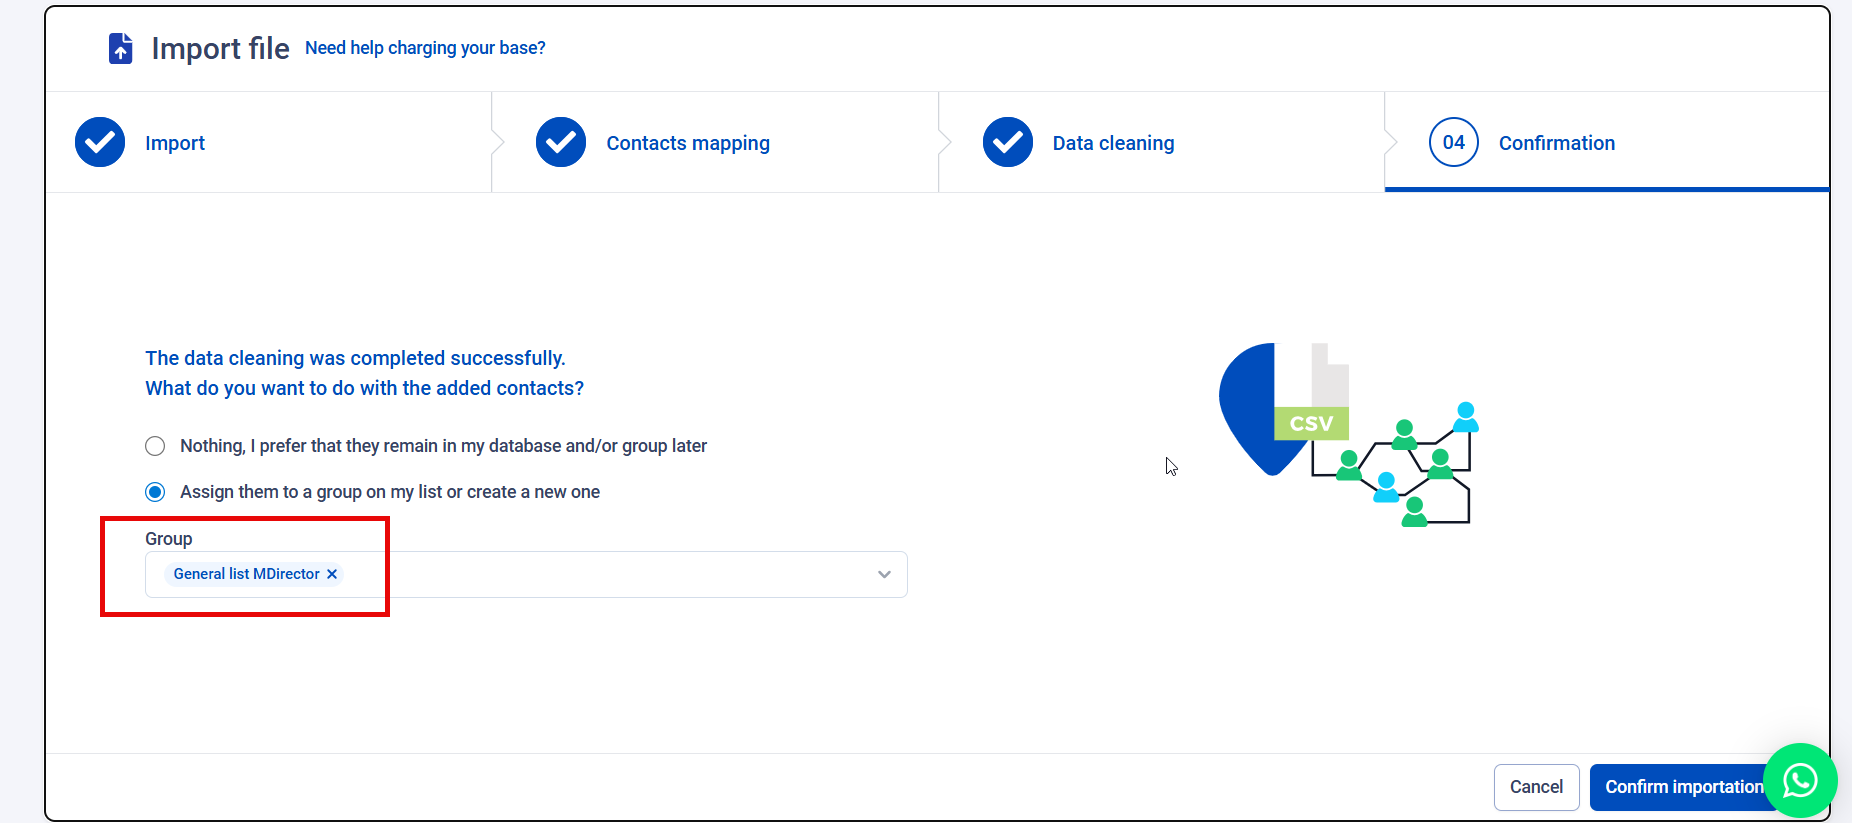Open 'Need help charging your base?' link
The height and width of the screenshot is (823, 1852).
coord(425,48)
